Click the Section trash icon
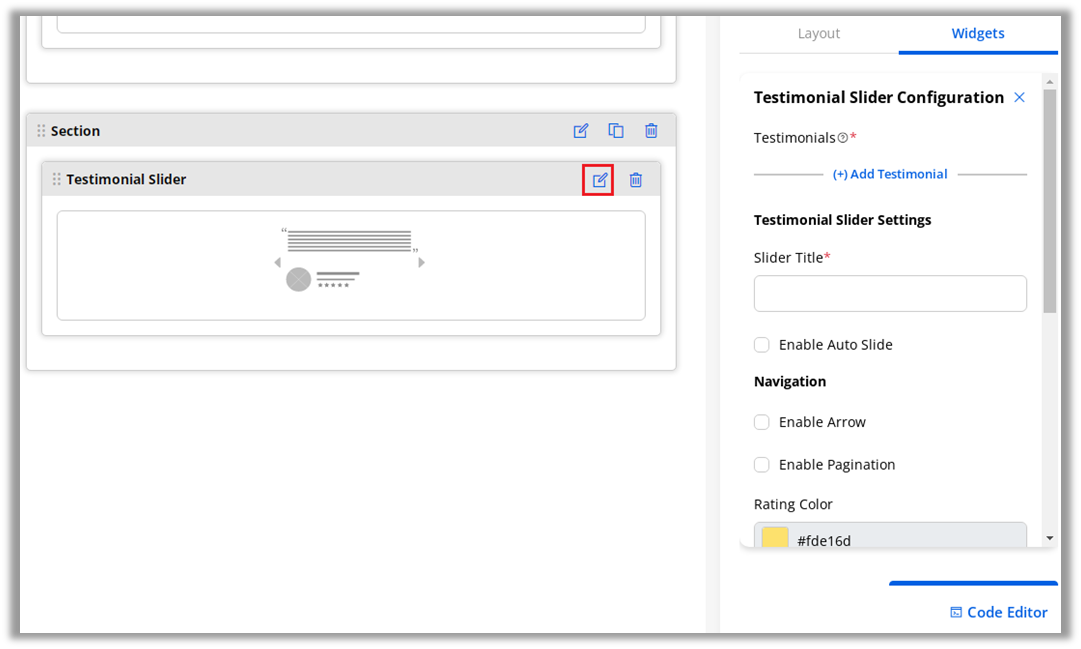The height and width of the screenshot is (649, 1081). (x=651, y=131)
